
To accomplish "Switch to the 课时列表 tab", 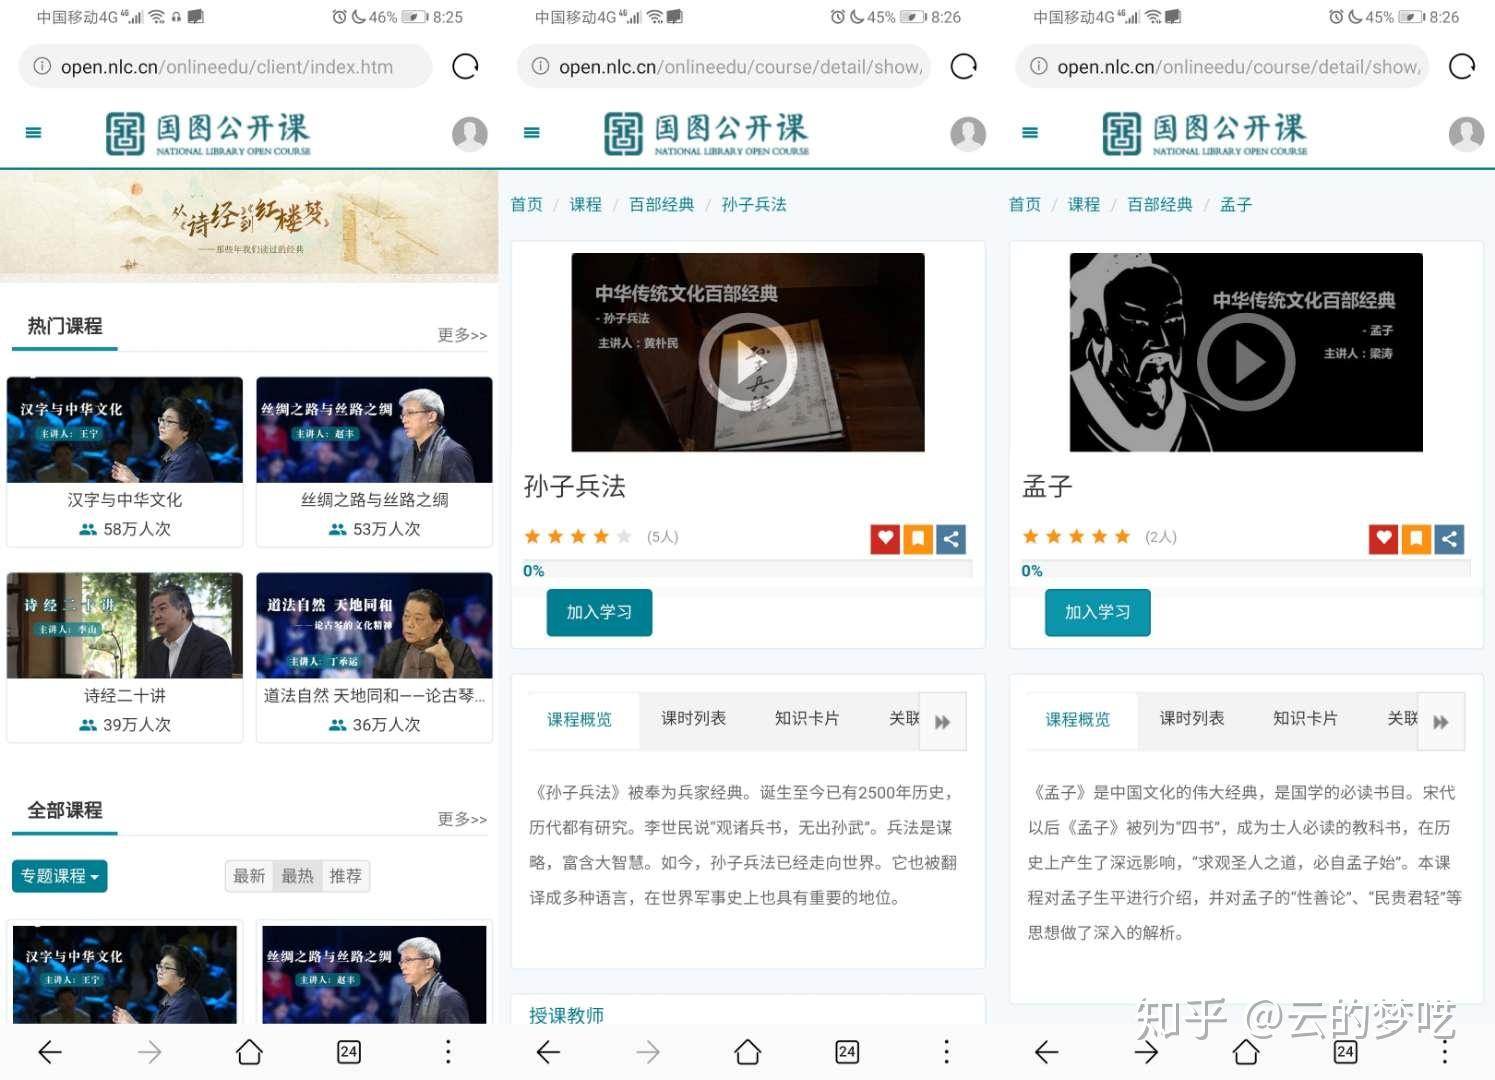I will pyautogui.click(x=693, y=718).
